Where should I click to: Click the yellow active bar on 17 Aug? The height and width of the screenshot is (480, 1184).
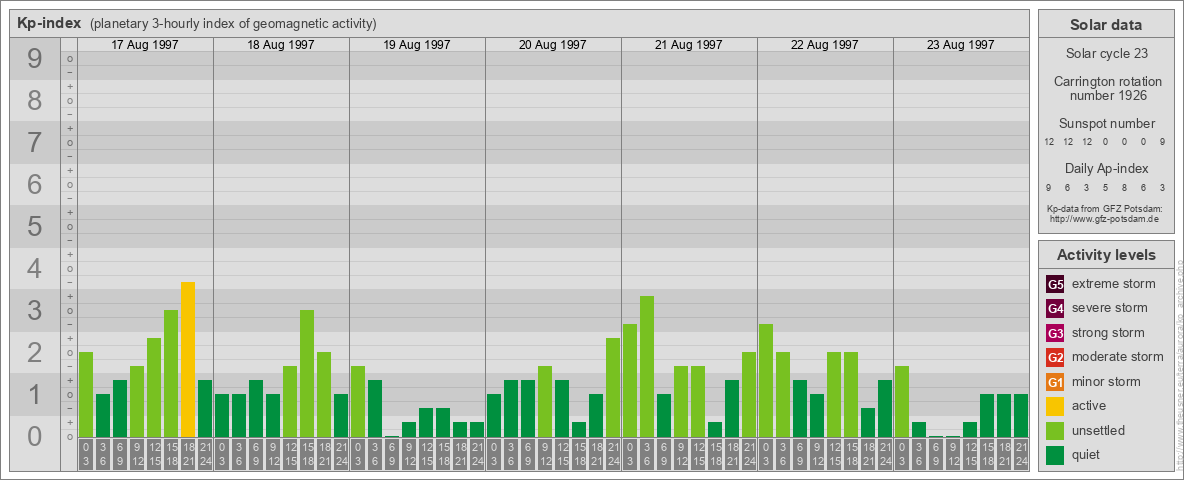[188, 359]
